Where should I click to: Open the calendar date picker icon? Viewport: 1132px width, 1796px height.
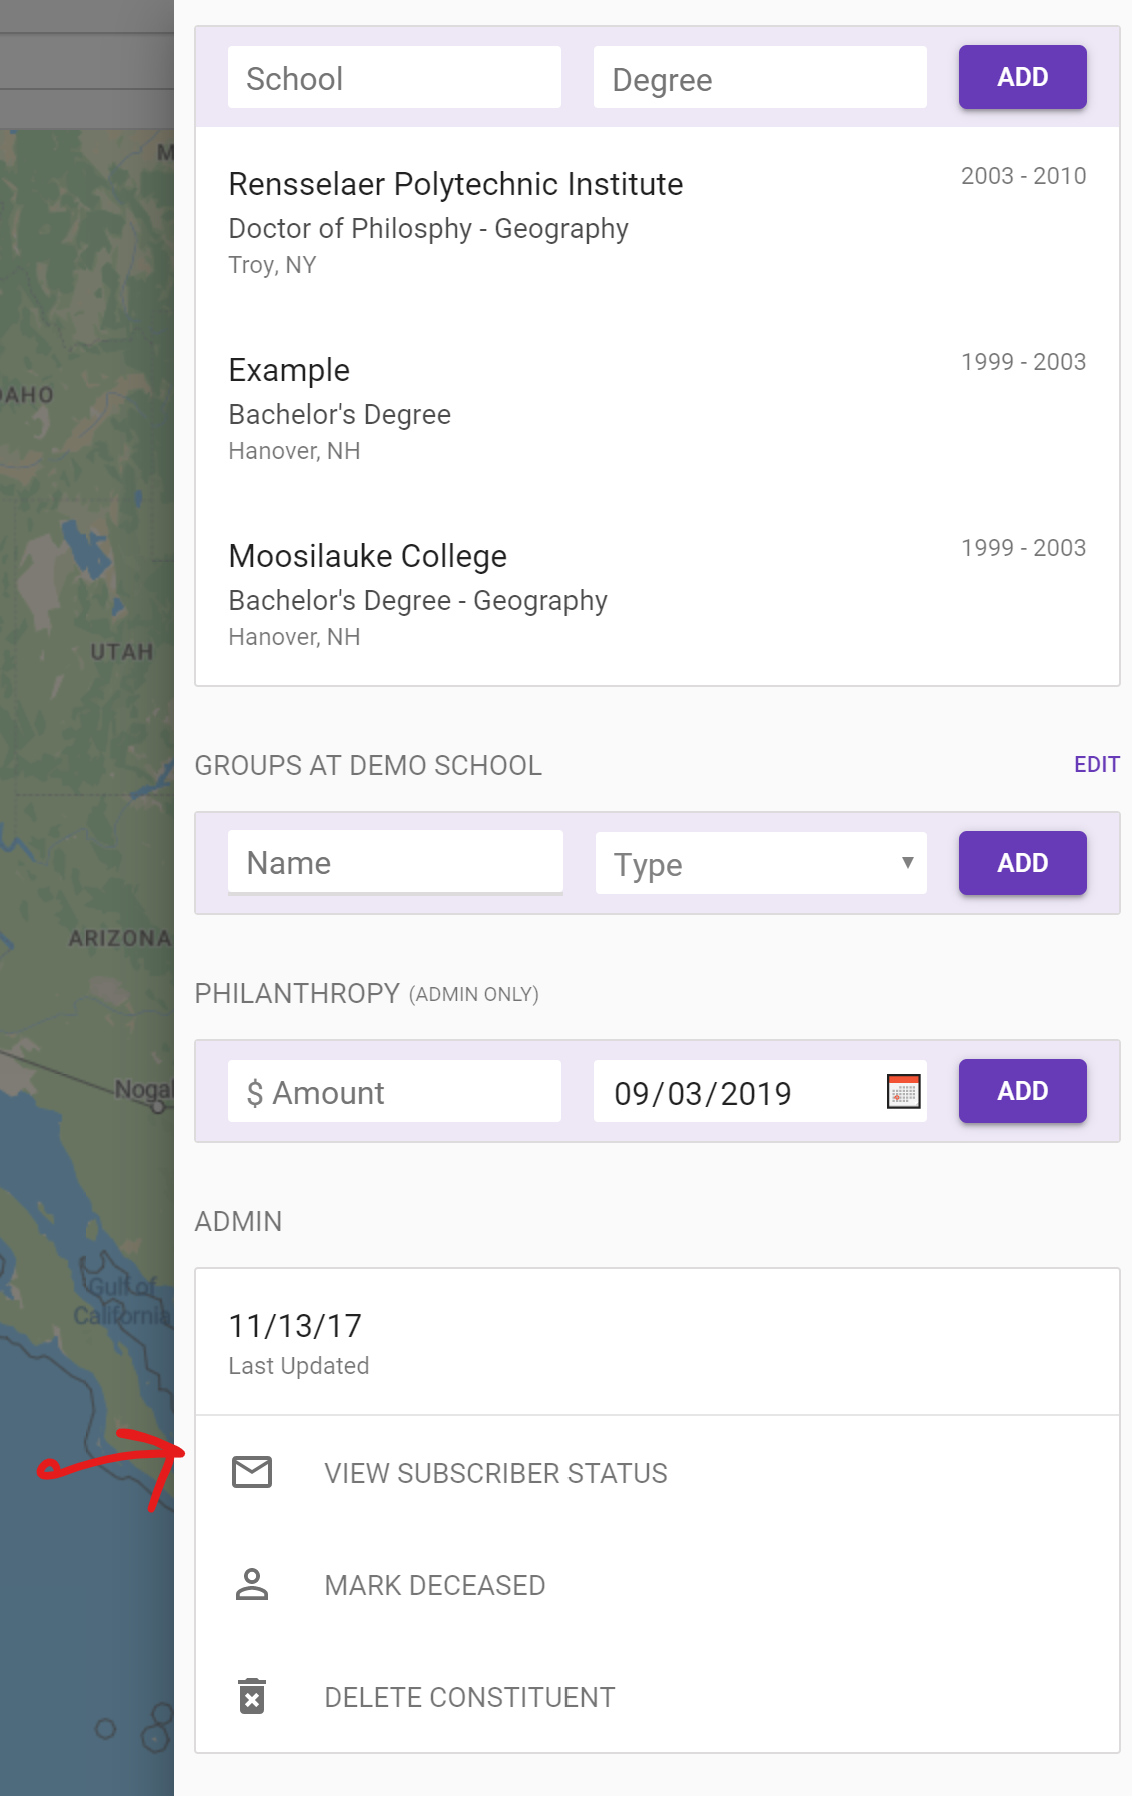(903, 1091)
